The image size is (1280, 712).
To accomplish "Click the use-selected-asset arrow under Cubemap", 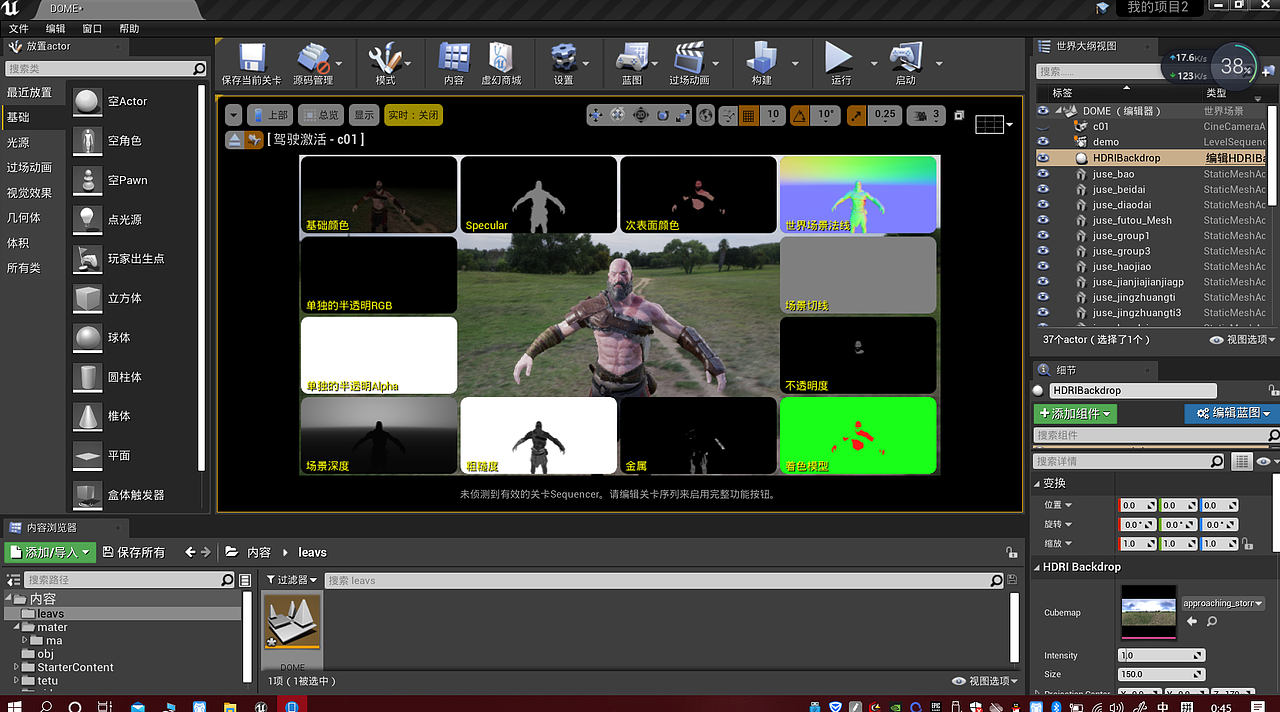I will (x=1192, y=622).
